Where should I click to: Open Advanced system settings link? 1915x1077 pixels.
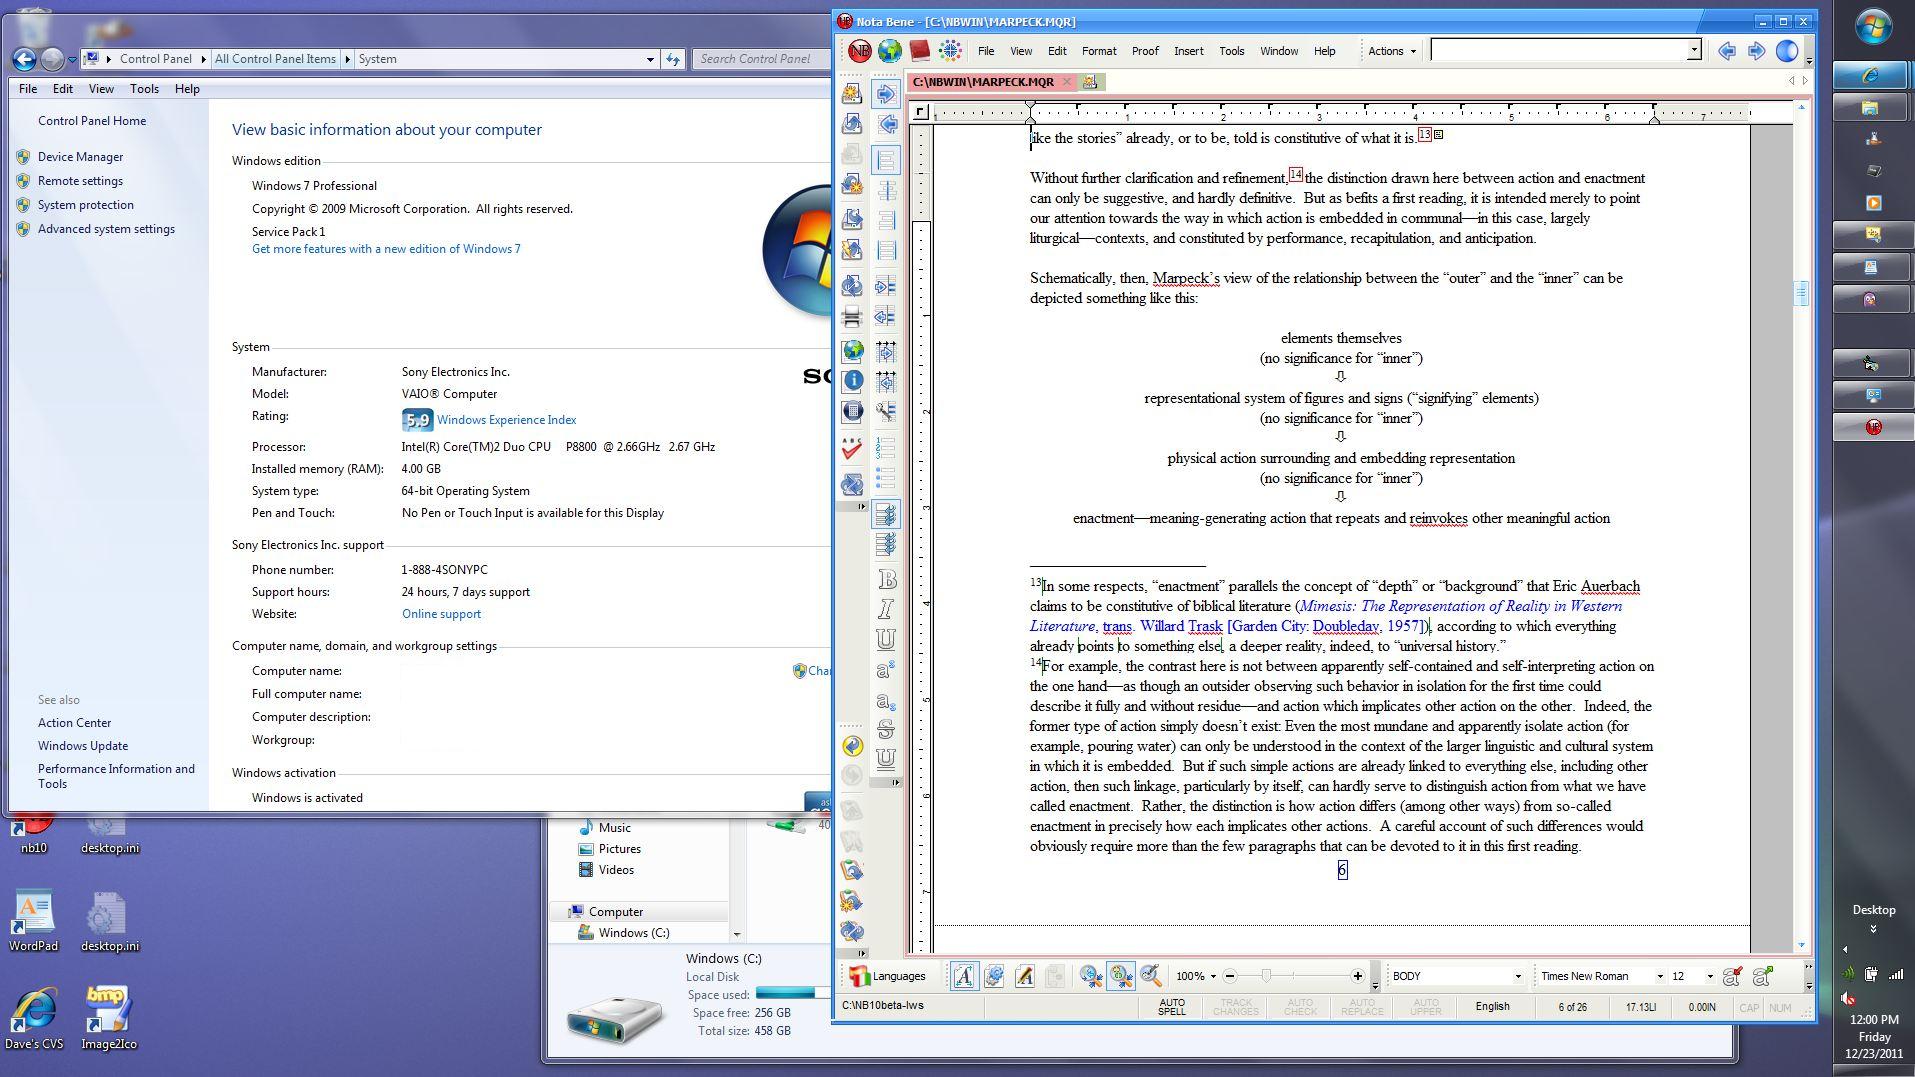coord(106,229)
